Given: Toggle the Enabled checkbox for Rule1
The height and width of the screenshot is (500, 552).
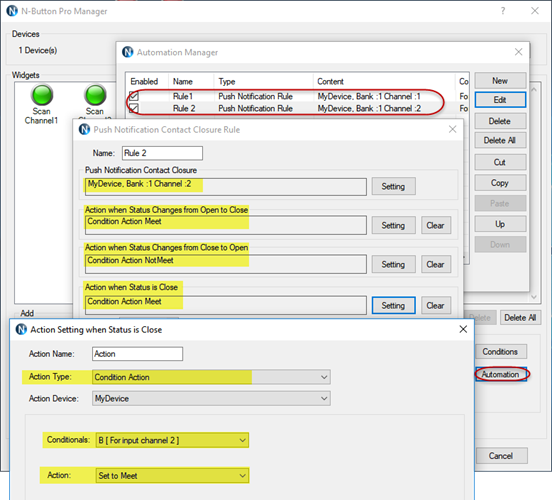Looking at the screenshot, I should click(134, 96).
